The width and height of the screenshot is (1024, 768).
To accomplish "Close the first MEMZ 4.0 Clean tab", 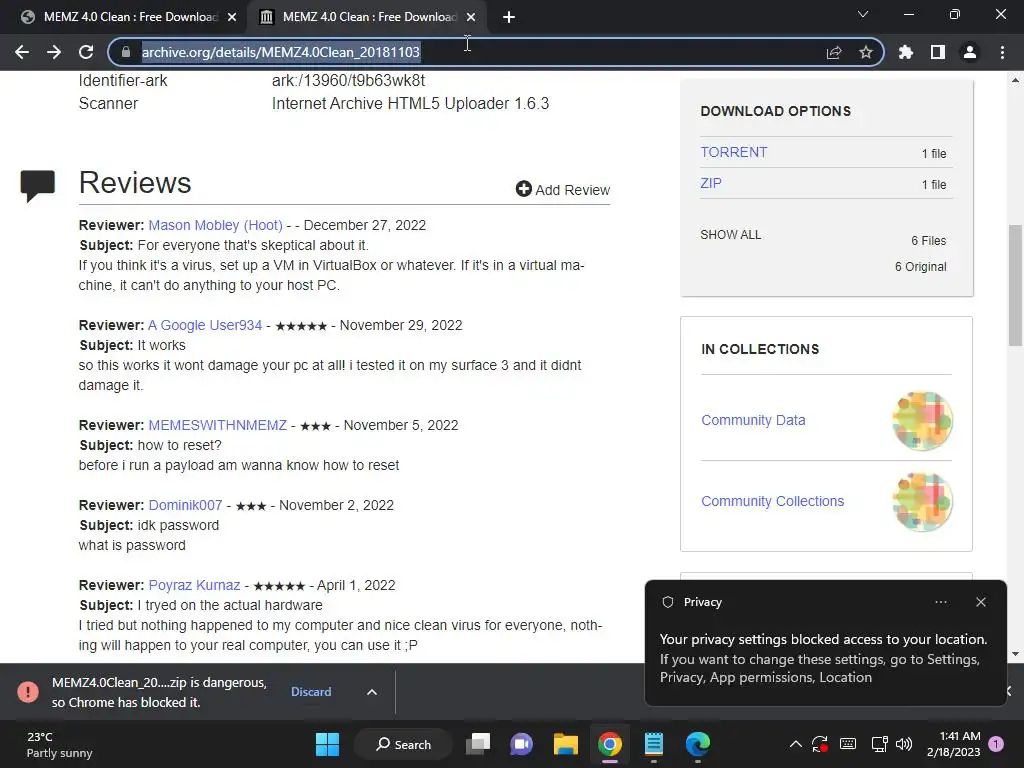I will click(232, 17).
